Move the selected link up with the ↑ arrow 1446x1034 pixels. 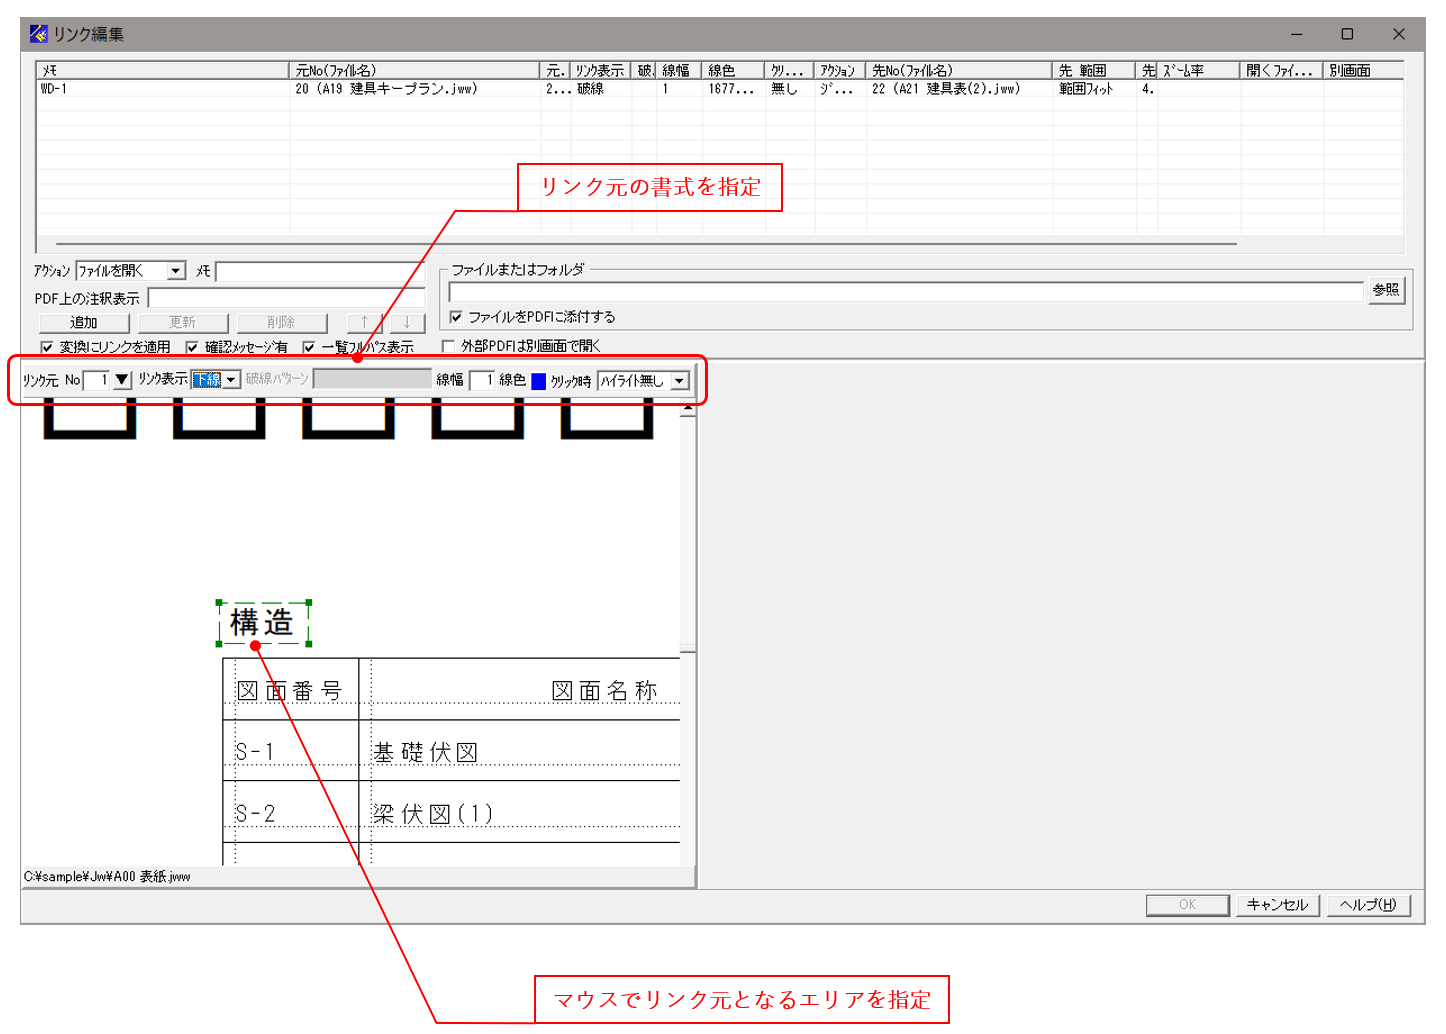(363, 322)
